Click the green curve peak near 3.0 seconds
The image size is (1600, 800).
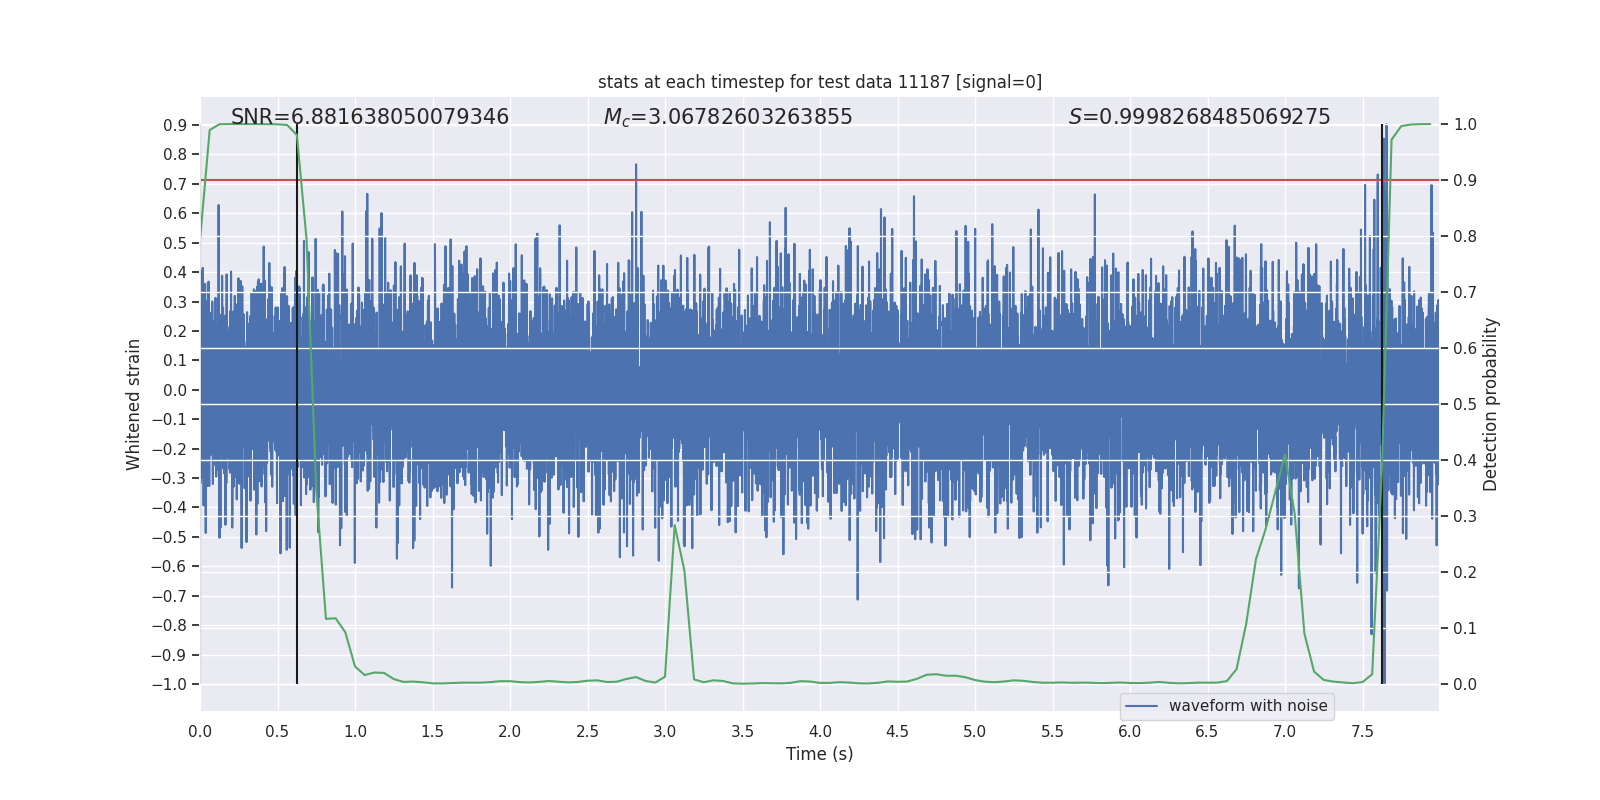pyautogui.click(x=675, y=525)
